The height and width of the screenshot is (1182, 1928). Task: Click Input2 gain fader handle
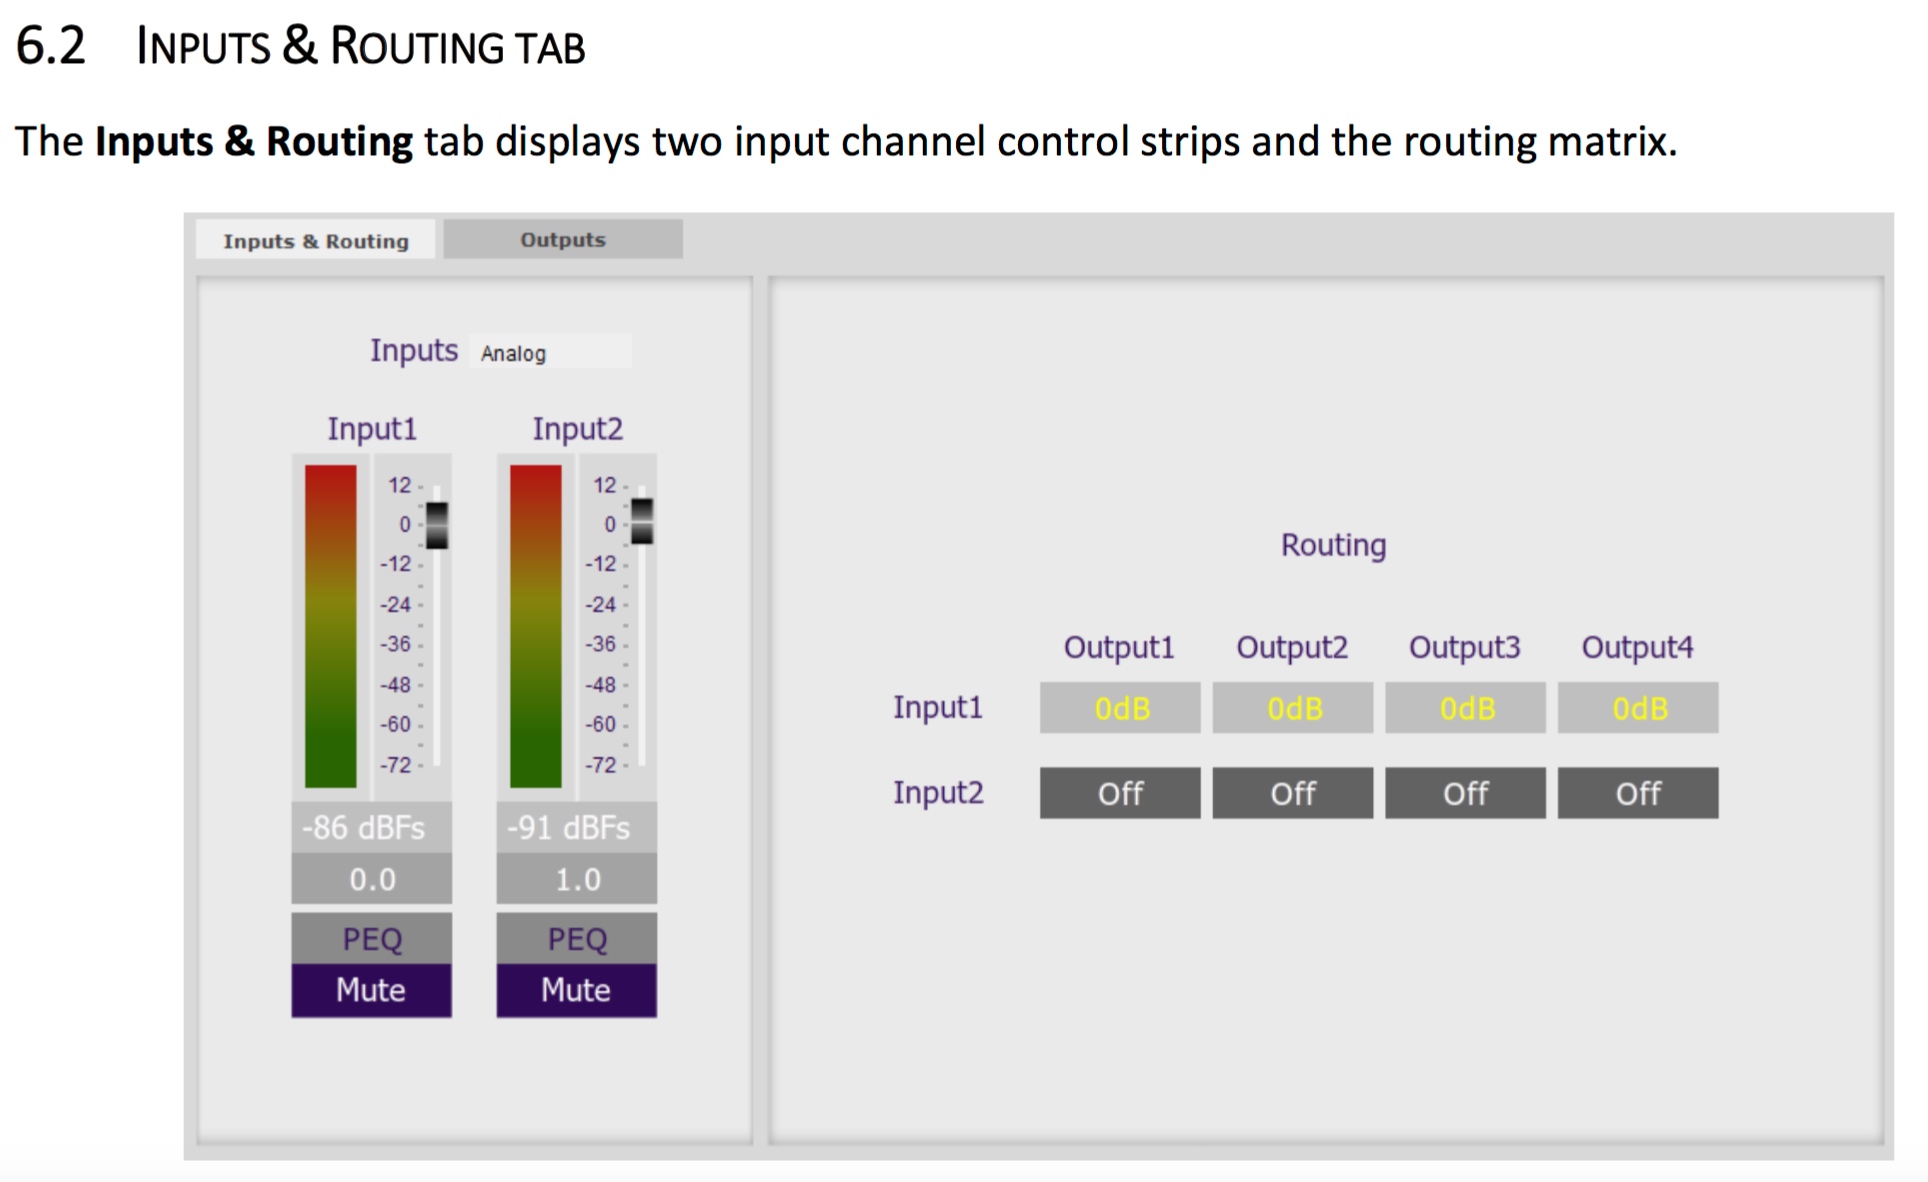point(642,521)
